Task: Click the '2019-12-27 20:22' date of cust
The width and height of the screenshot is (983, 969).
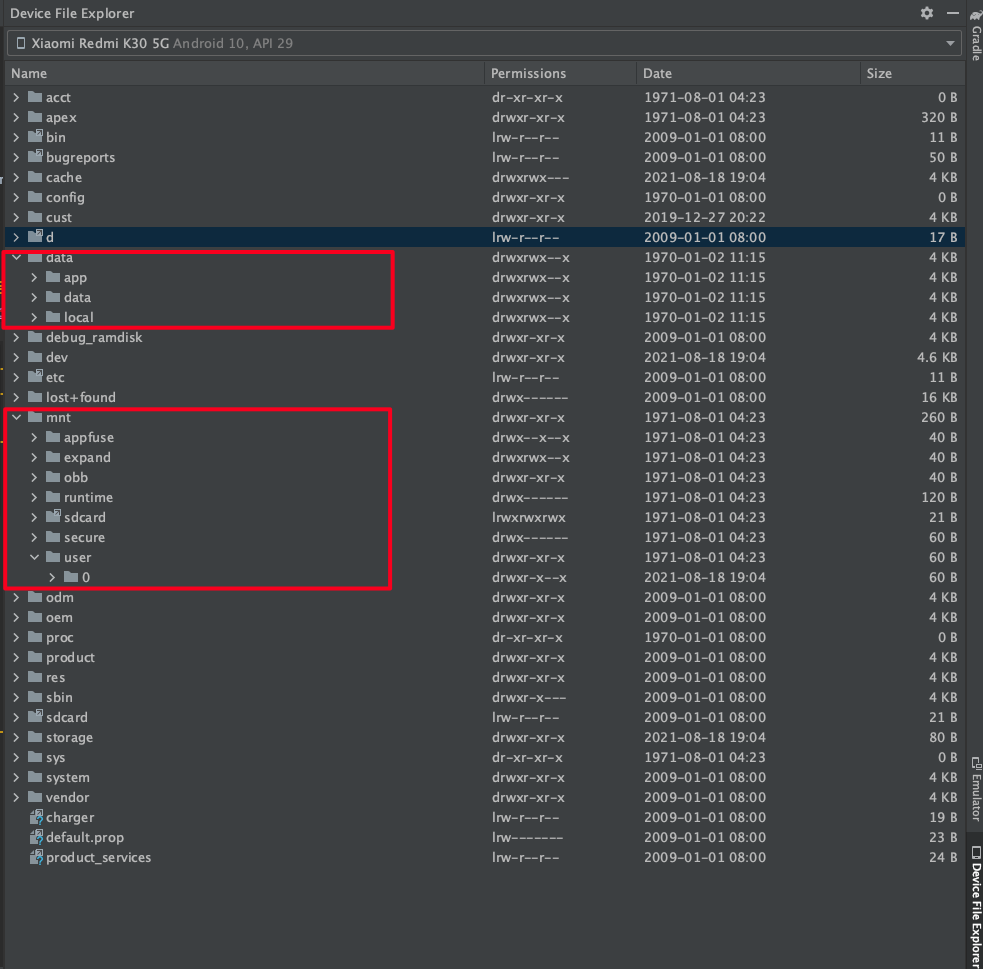Action: click(x=705, y=217)
